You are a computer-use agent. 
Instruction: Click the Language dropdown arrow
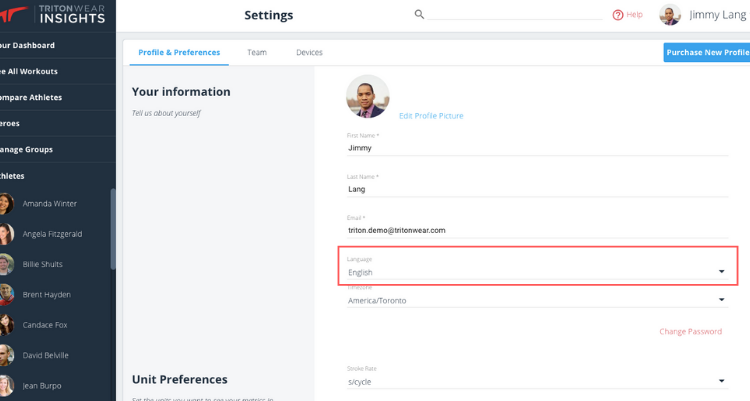(x=721, y=271)
